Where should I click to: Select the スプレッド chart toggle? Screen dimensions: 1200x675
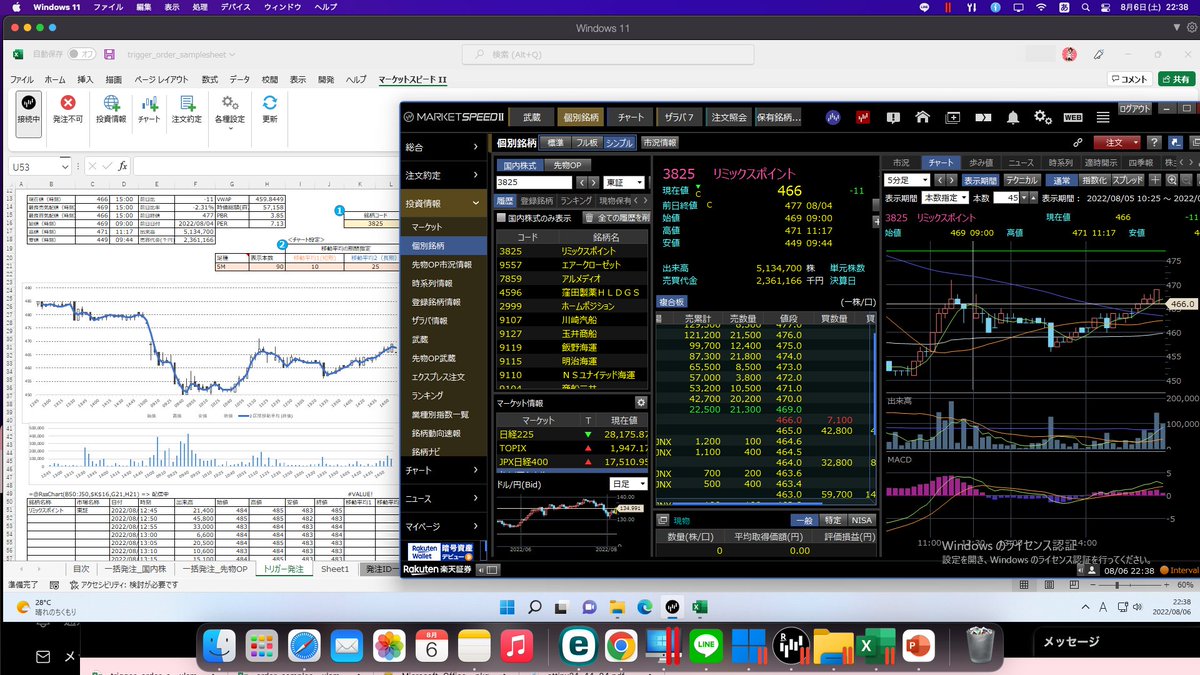(1128, 180)
